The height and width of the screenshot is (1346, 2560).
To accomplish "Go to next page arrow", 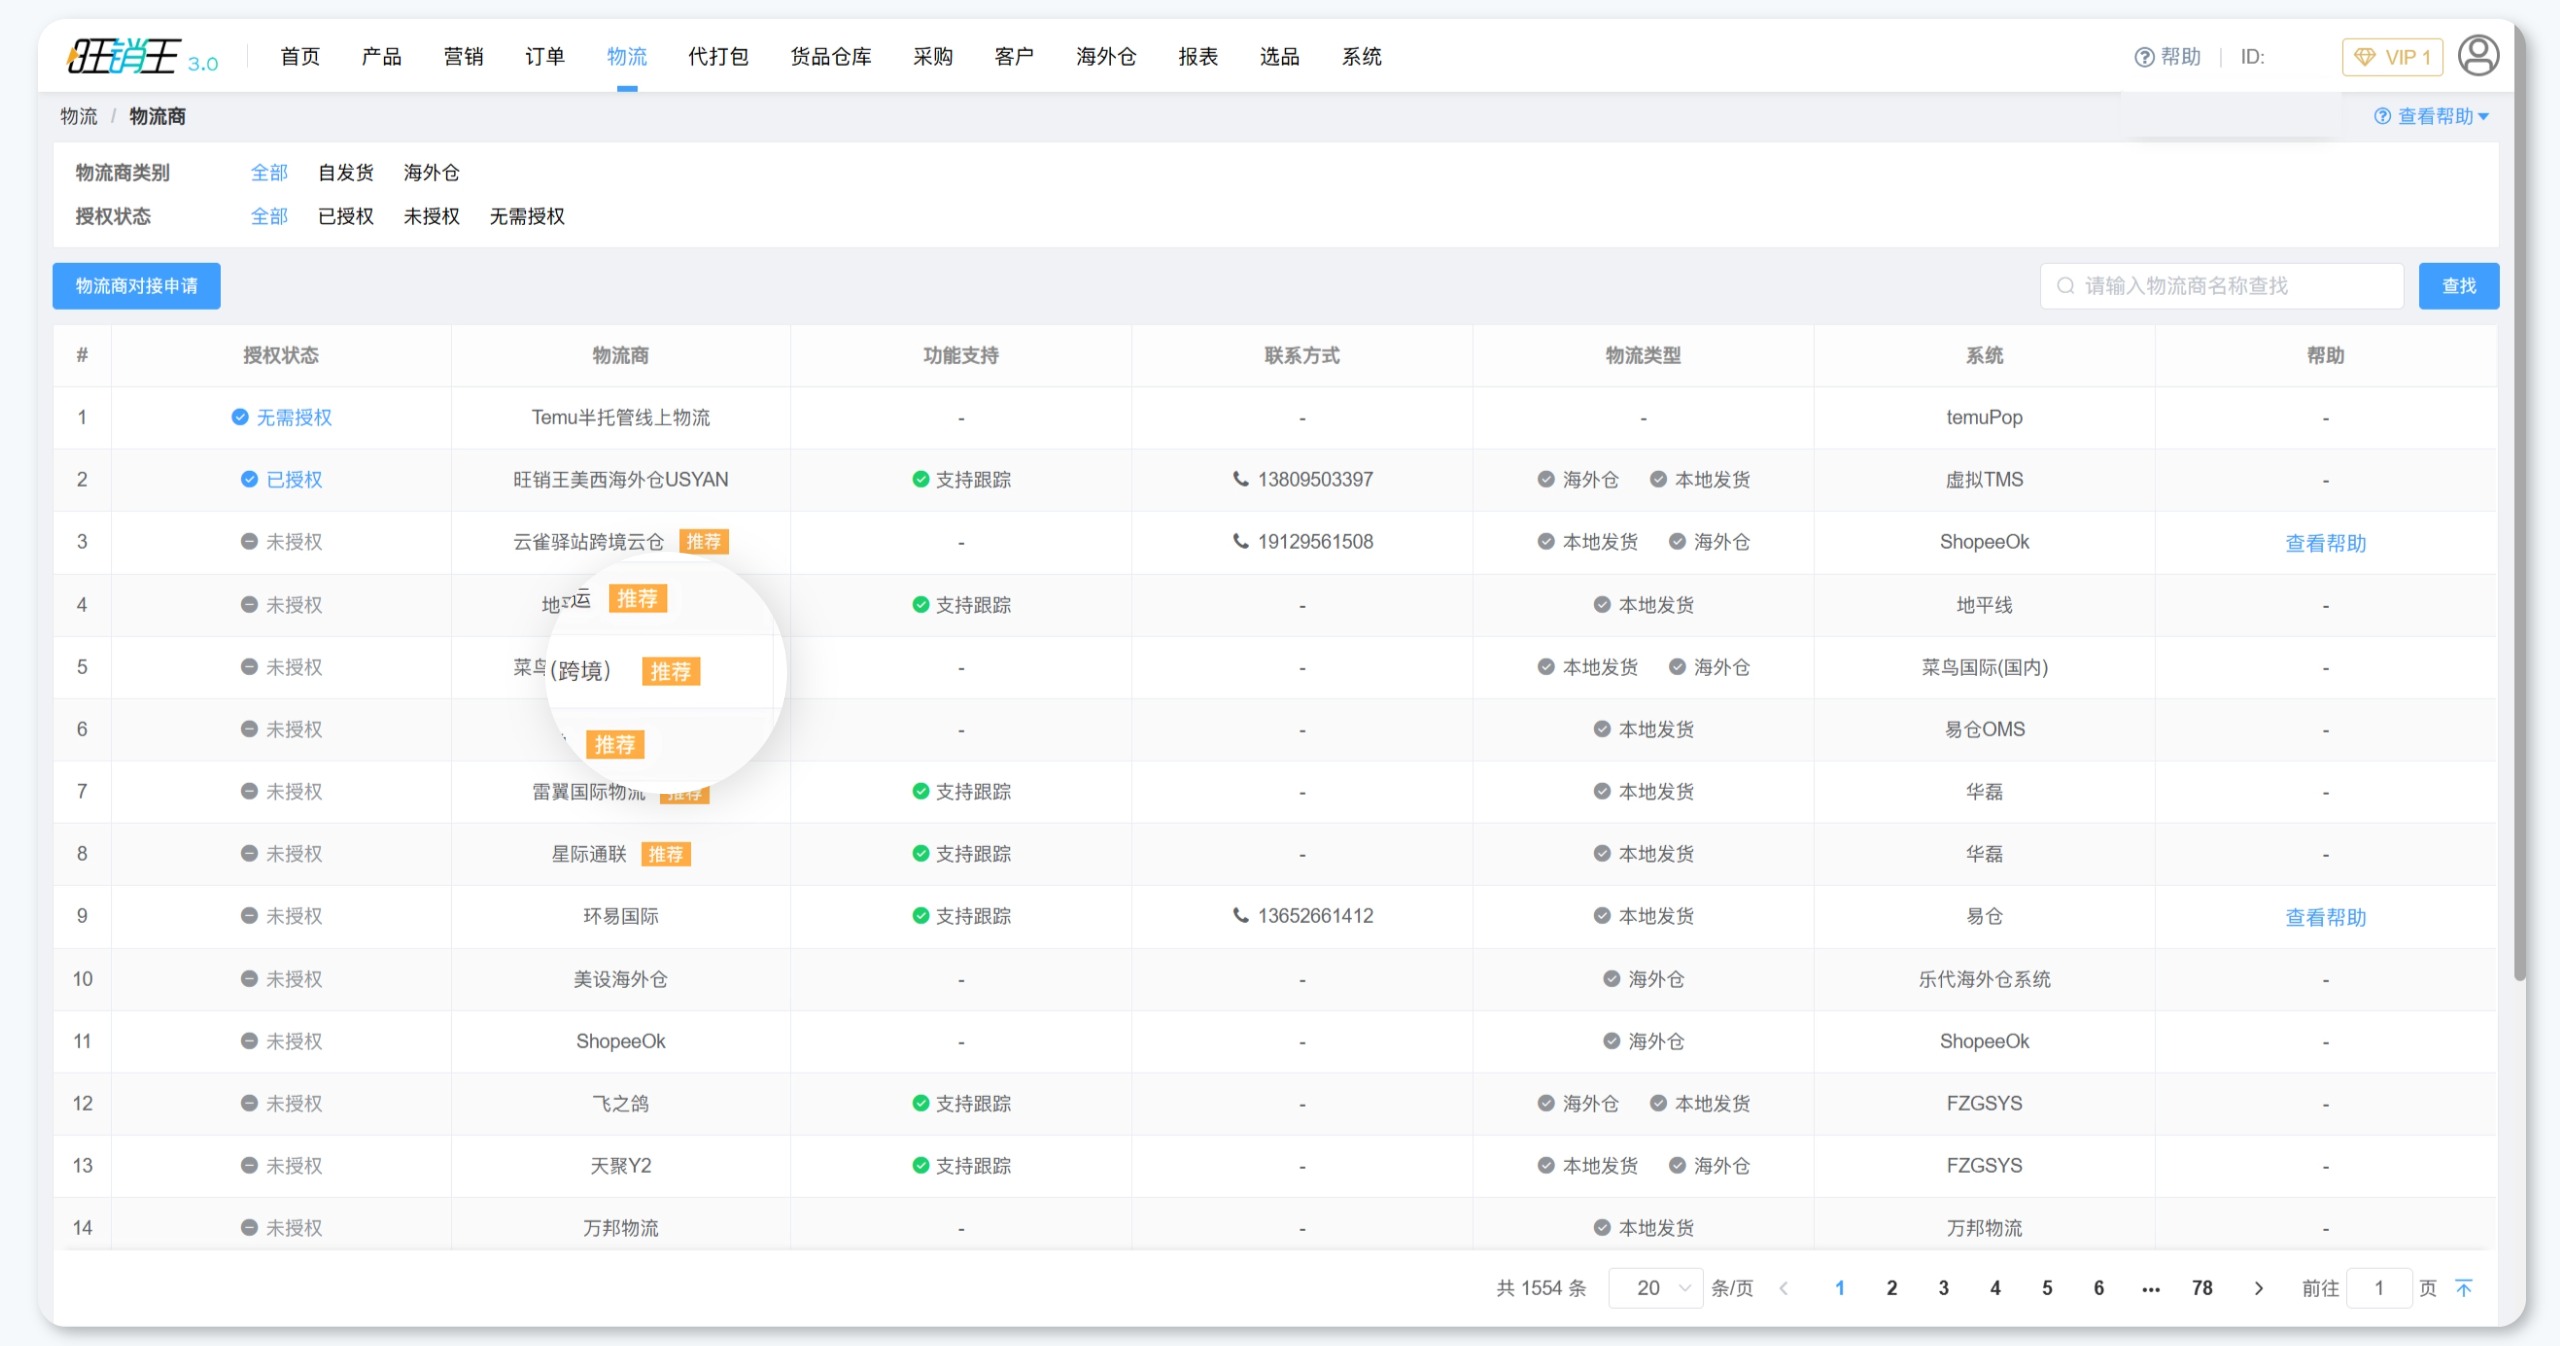I will coord(2258,1288).
